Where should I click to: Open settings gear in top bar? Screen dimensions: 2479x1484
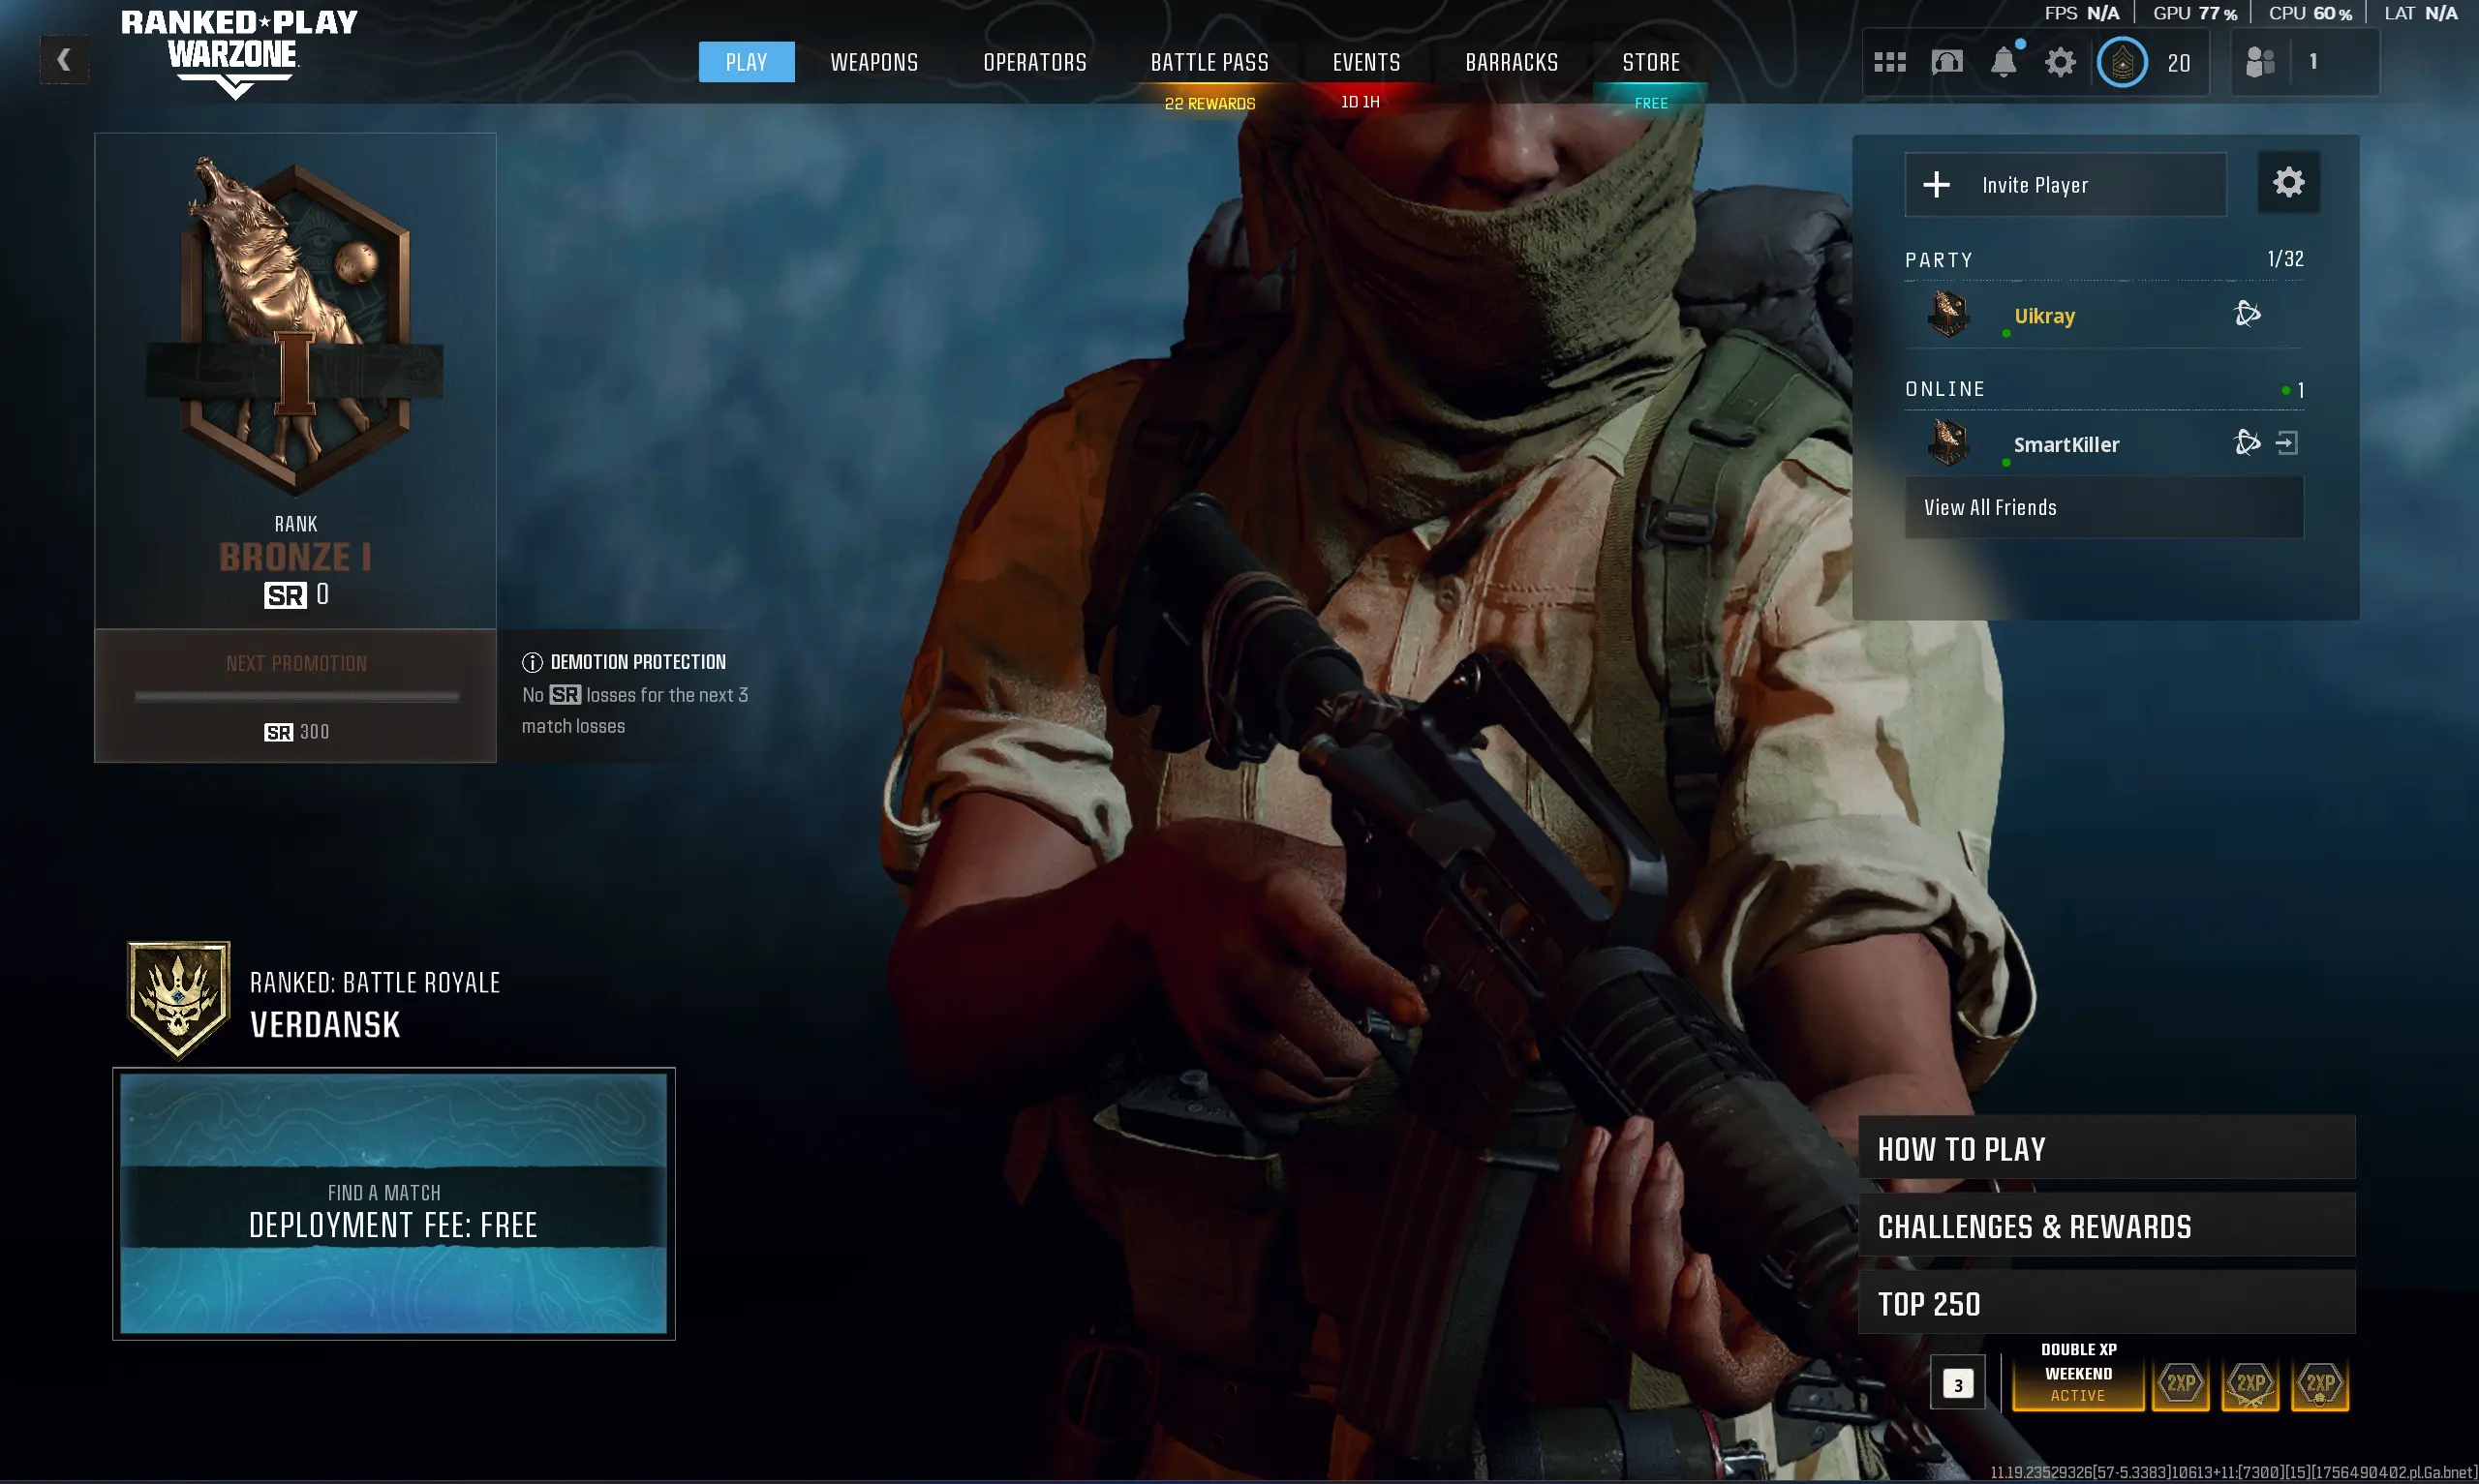2060,62
